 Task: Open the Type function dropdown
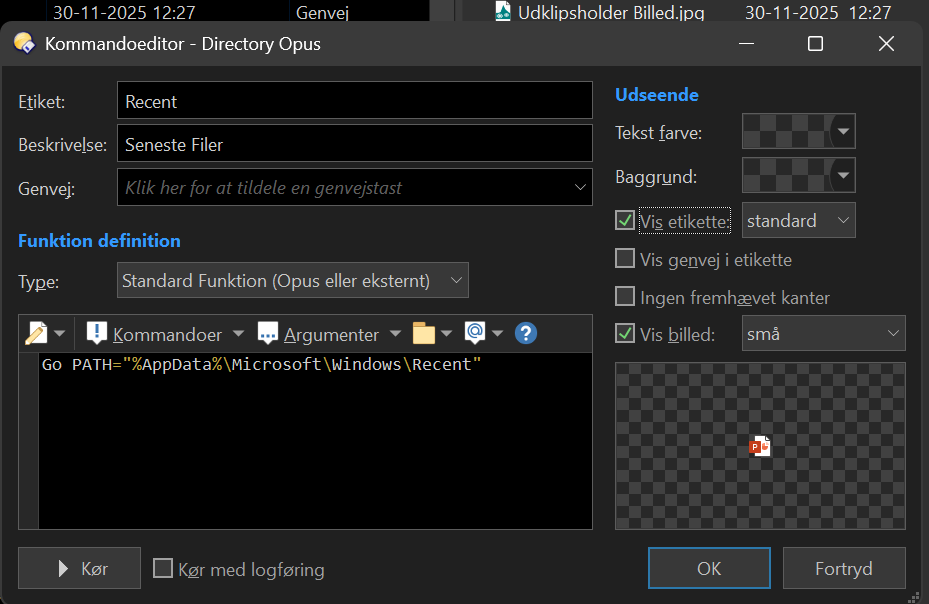pyautogui.click(x=292, y=281)
